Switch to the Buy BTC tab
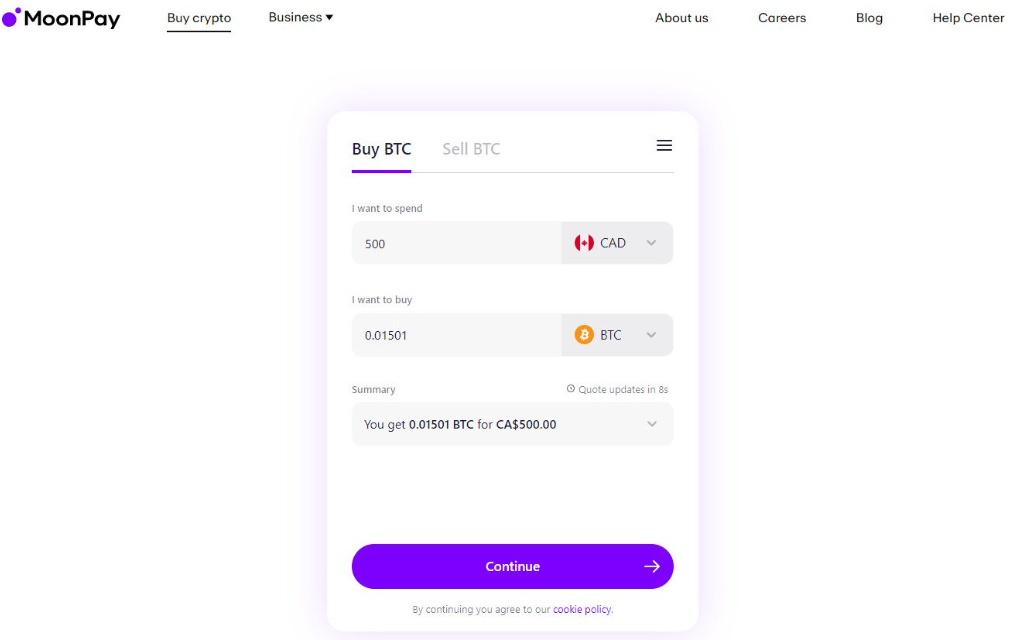This screenshot has height=640, width=1030. [x=381, y=148]
